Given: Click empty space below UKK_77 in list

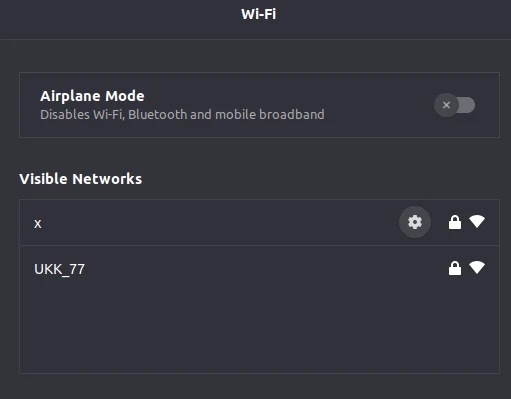Looking at the screenshot, I should pos(259,332).
